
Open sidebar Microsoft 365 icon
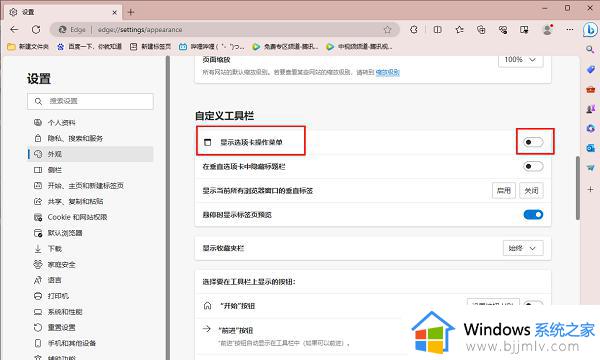590,129
